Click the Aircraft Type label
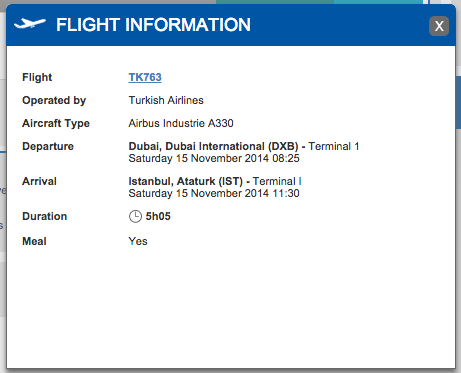 point(56,123)
